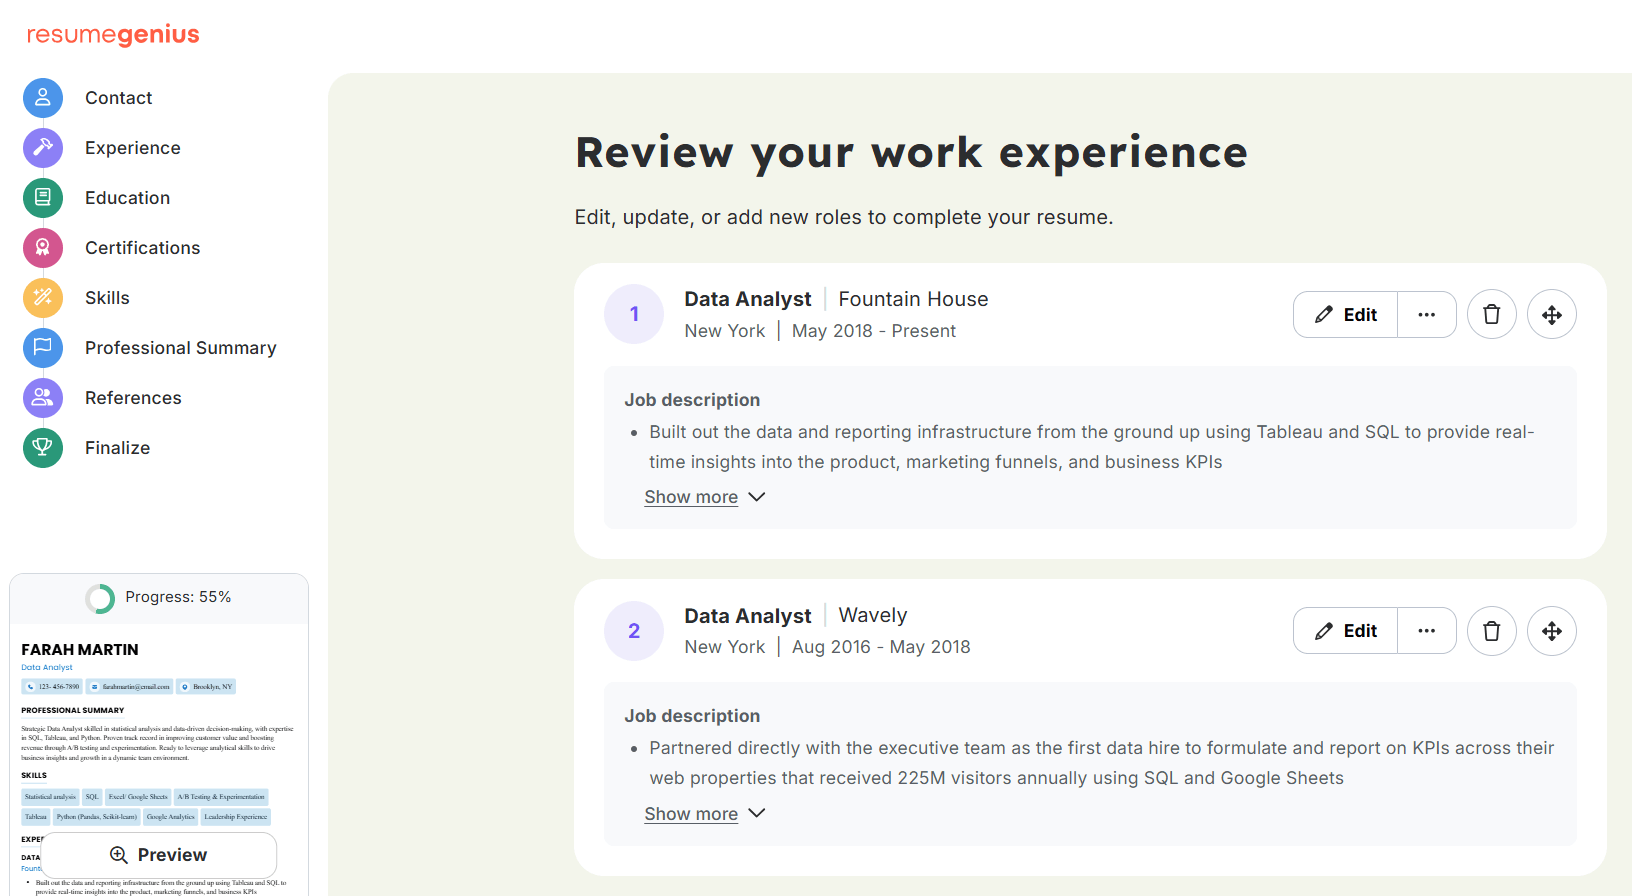Click the Certifications ribbon icon
1632x896 pixels.
tap(42, 247)
